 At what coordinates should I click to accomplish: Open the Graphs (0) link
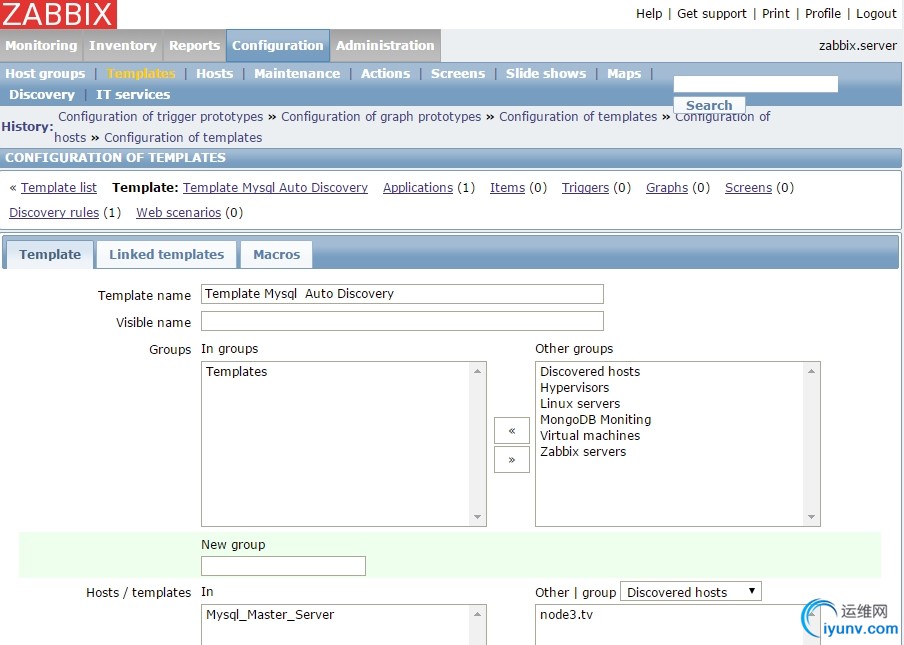[x=667, y=188]
